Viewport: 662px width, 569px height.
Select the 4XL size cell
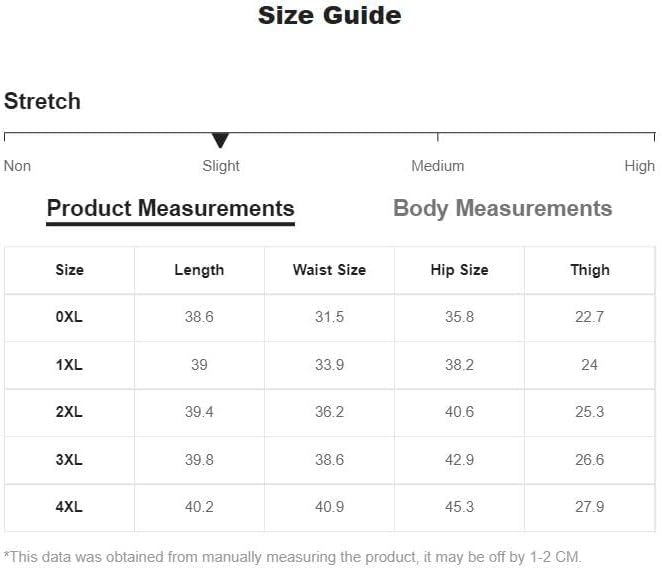coord(69,507)
